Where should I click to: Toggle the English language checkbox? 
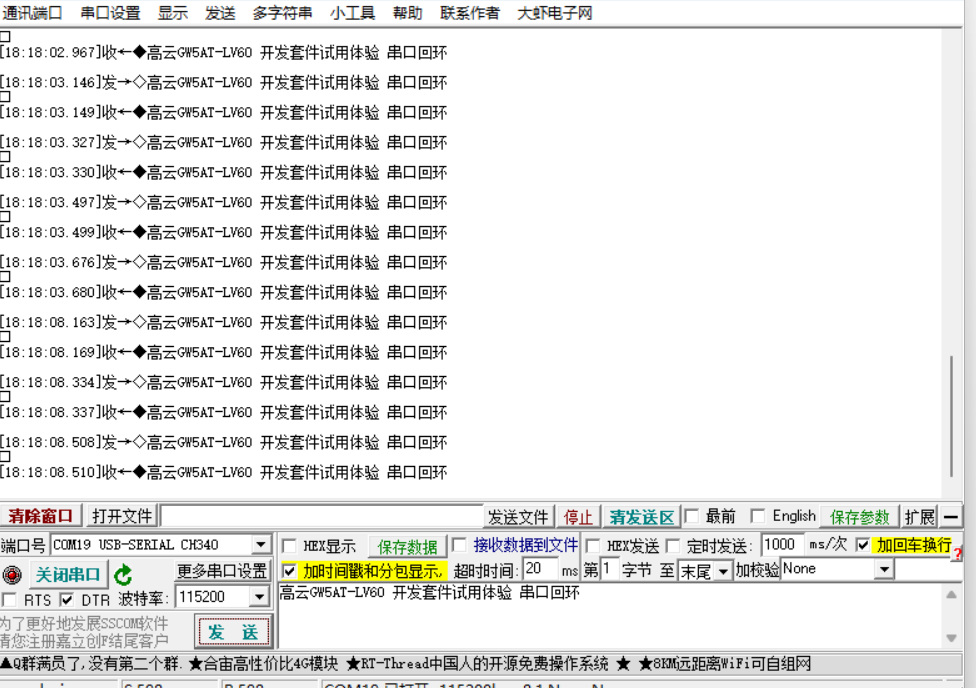(758, 516)
